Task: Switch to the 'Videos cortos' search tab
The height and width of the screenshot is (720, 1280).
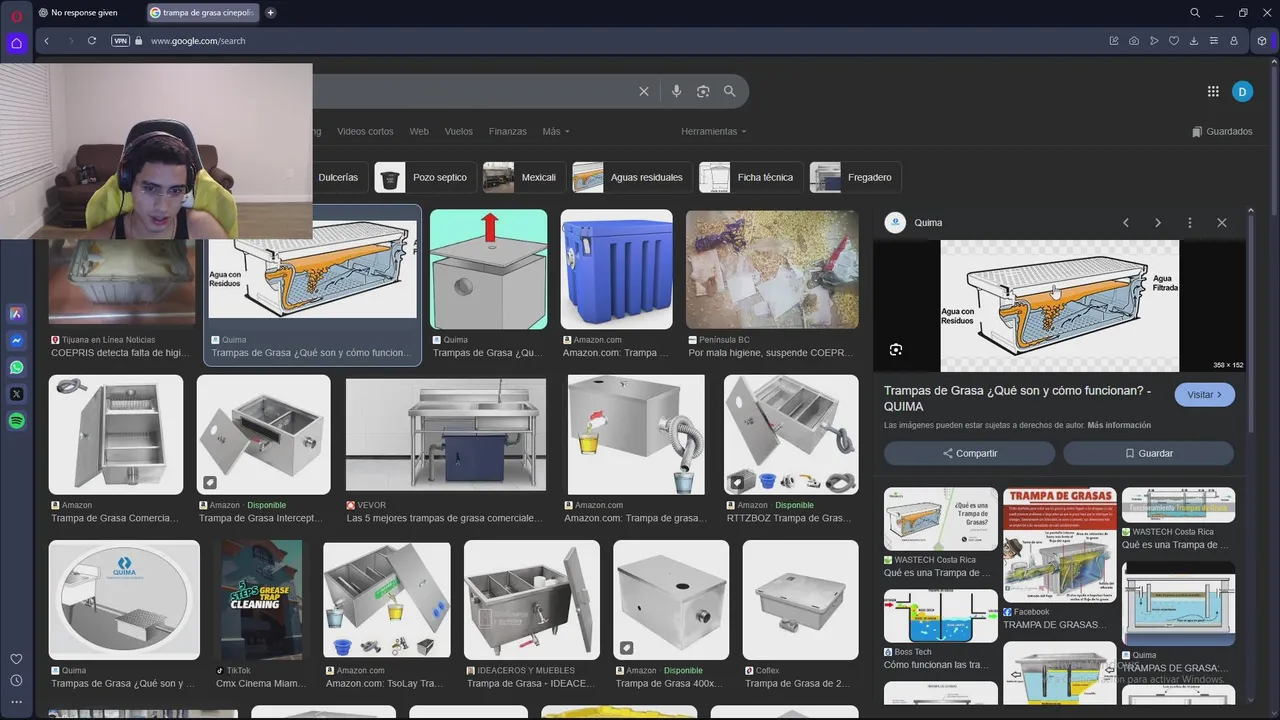Action: [365, 131]
